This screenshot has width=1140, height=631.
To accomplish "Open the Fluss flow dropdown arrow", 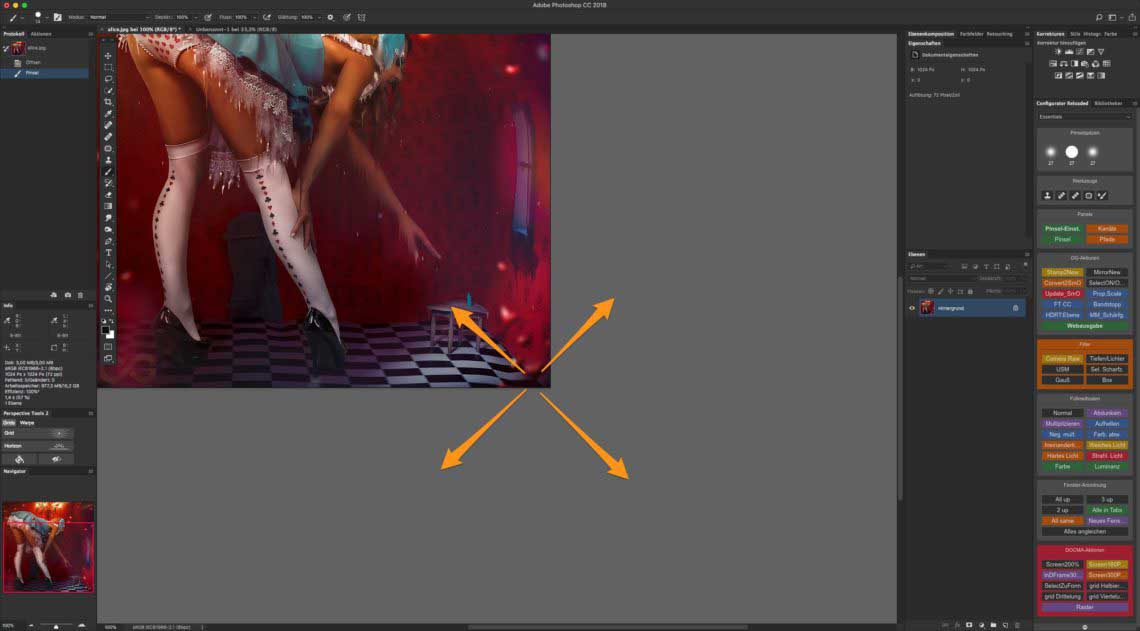I will [254, 17].
